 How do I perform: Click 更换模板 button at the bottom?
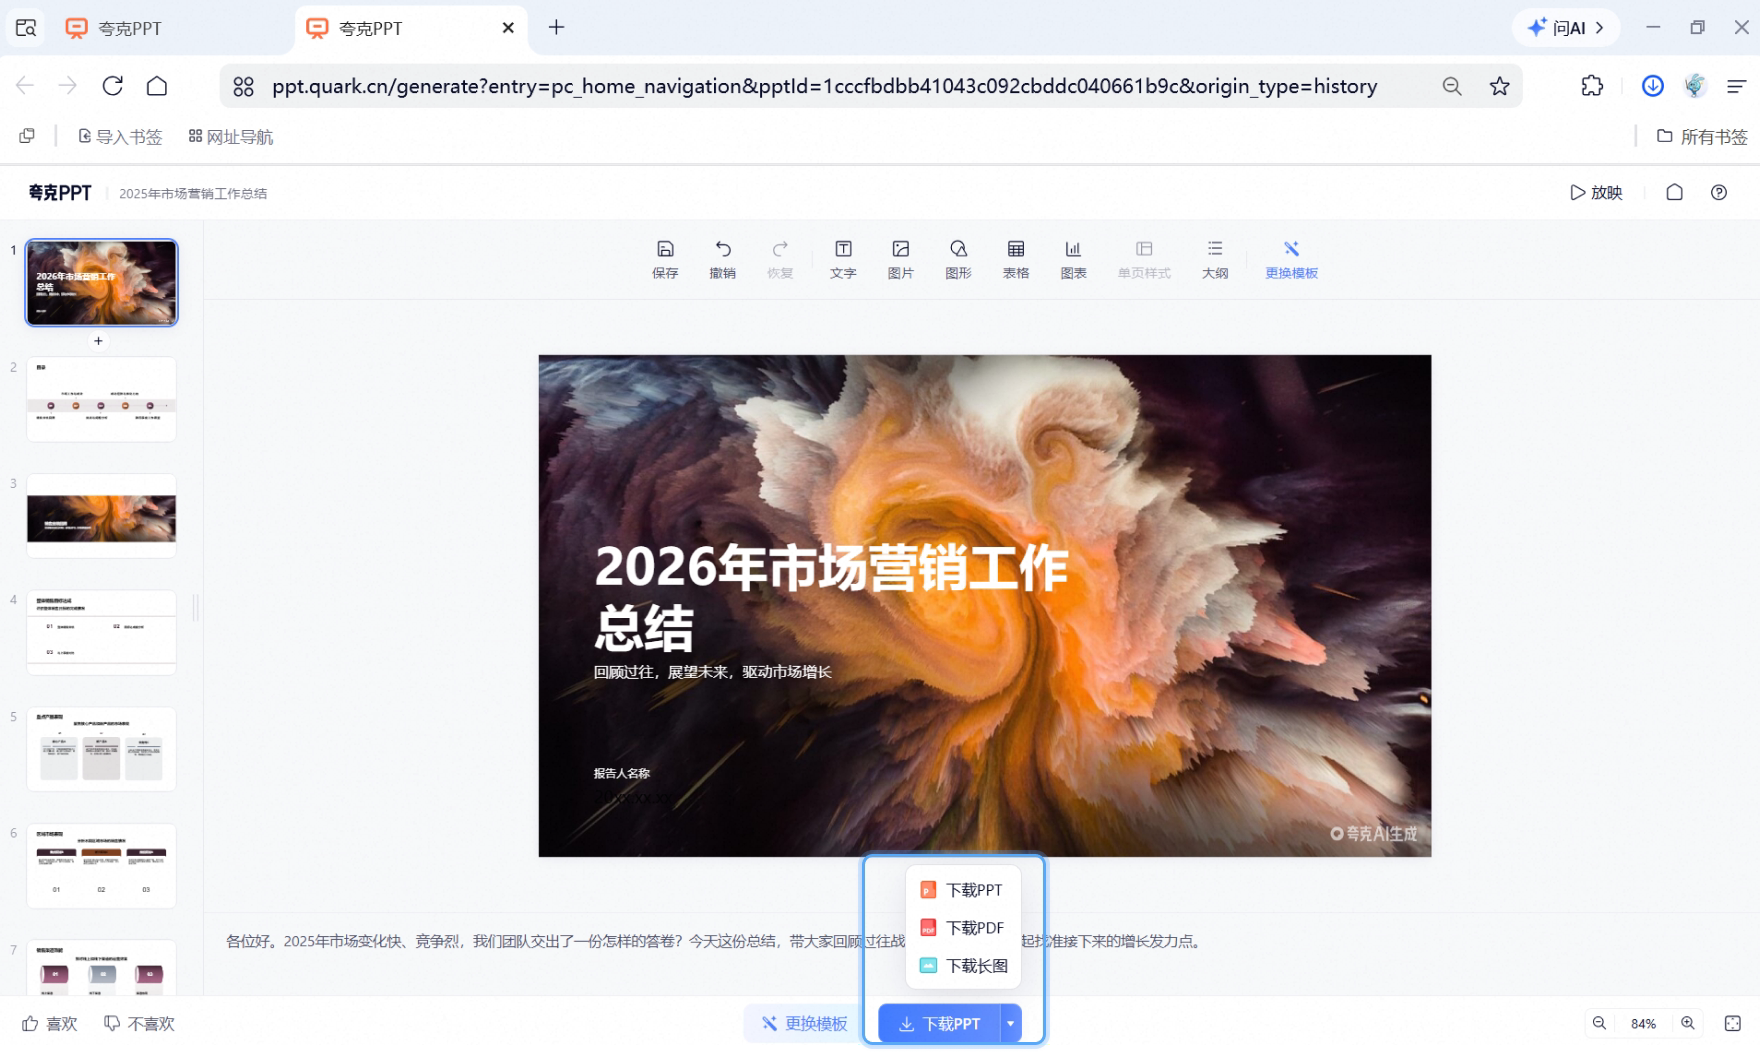(805, 1023)
